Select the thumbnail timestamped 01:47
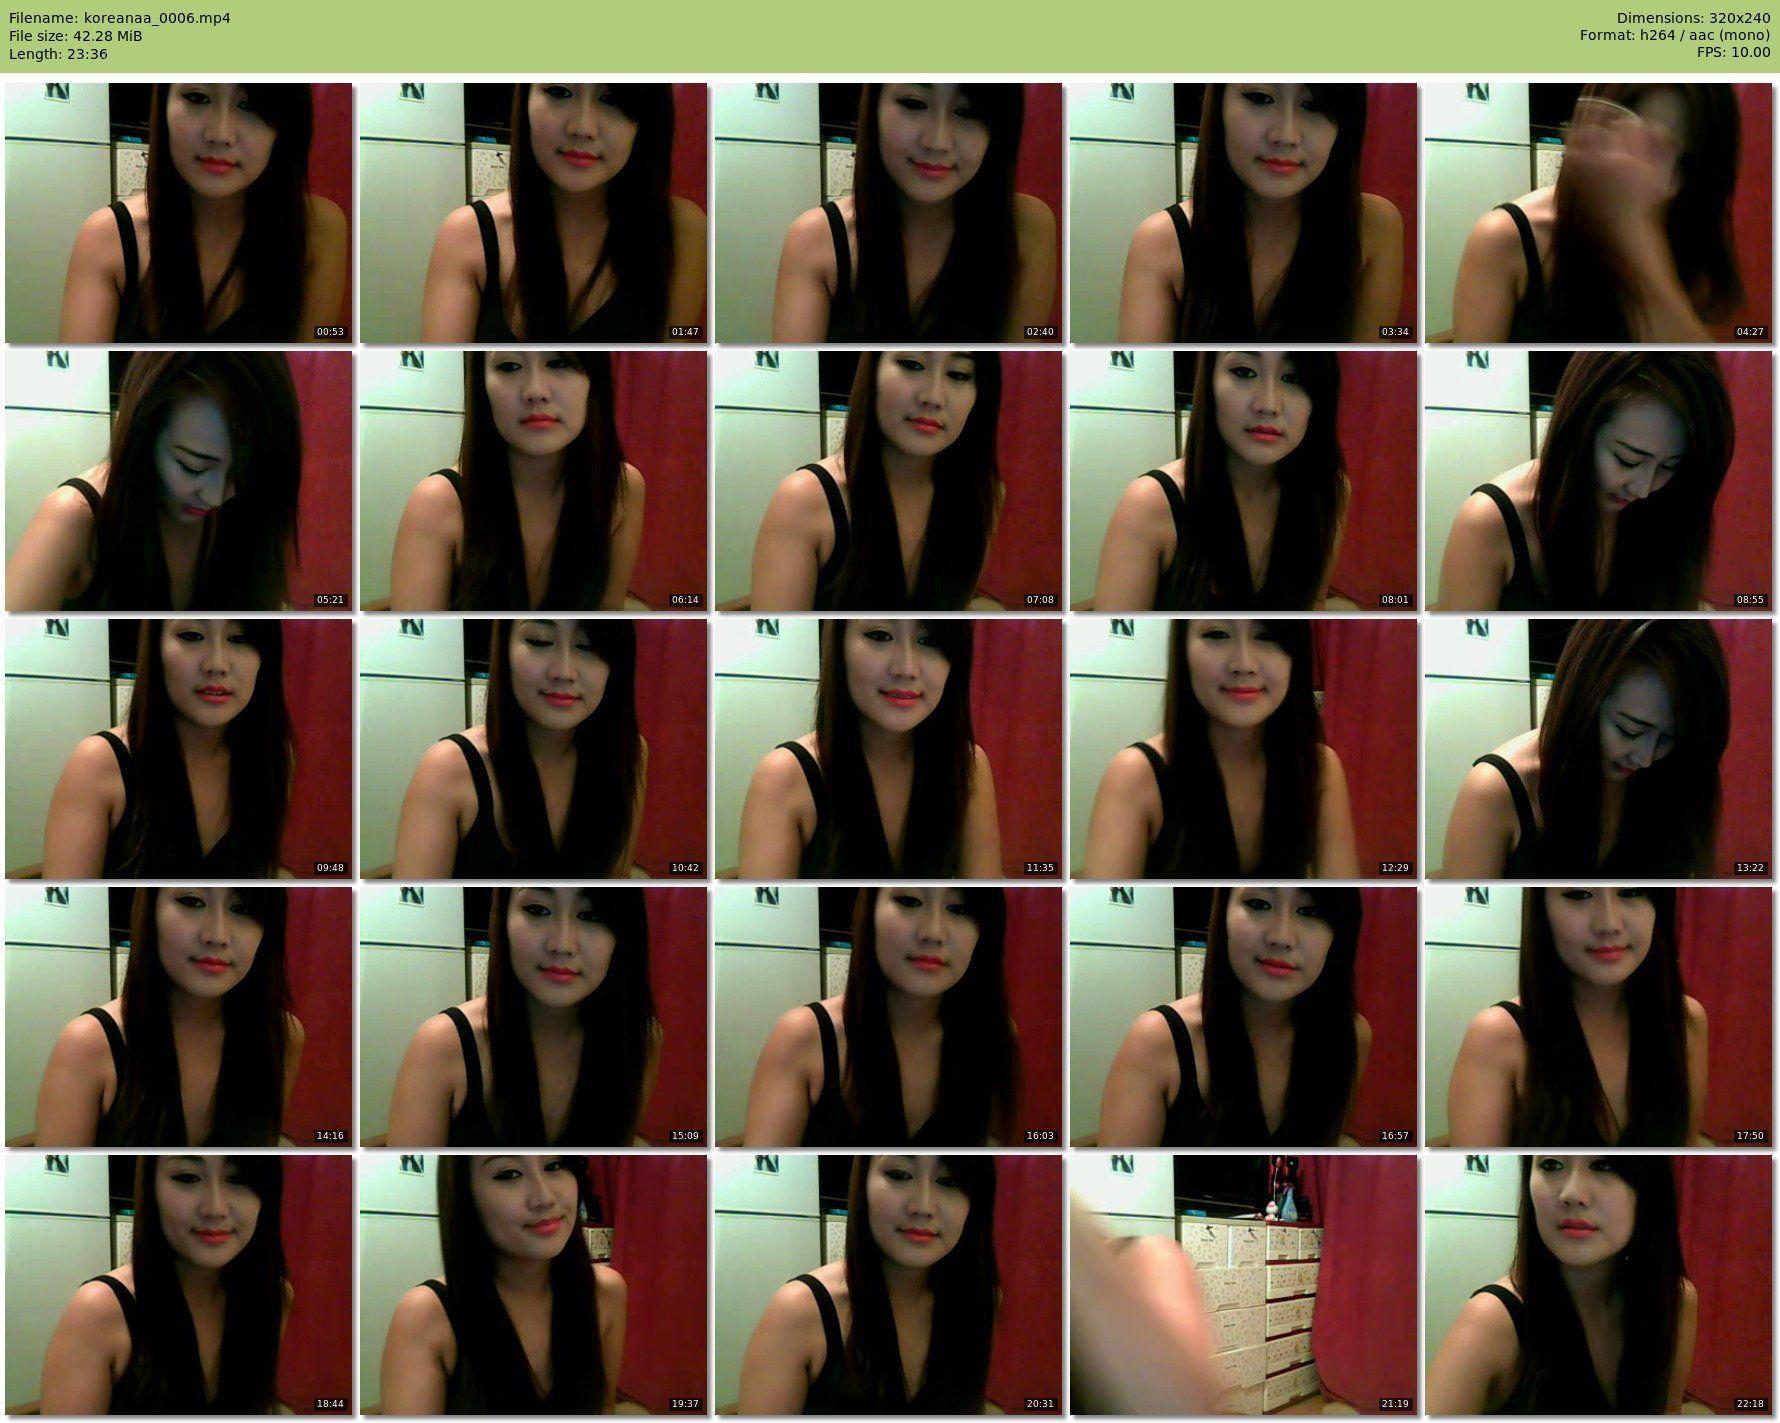This screenshot has width=1780, height=1423. point(533,213)
